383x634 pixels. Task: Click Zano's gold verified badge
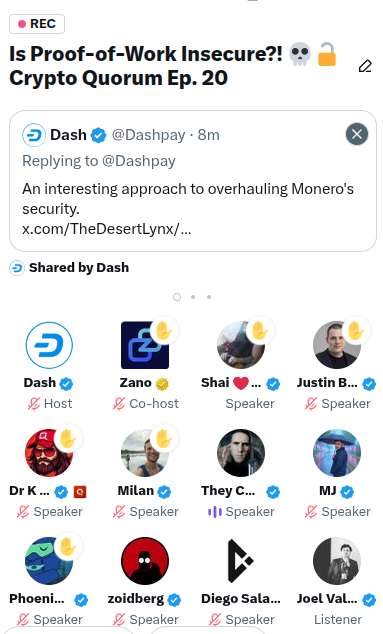point(162,384)
